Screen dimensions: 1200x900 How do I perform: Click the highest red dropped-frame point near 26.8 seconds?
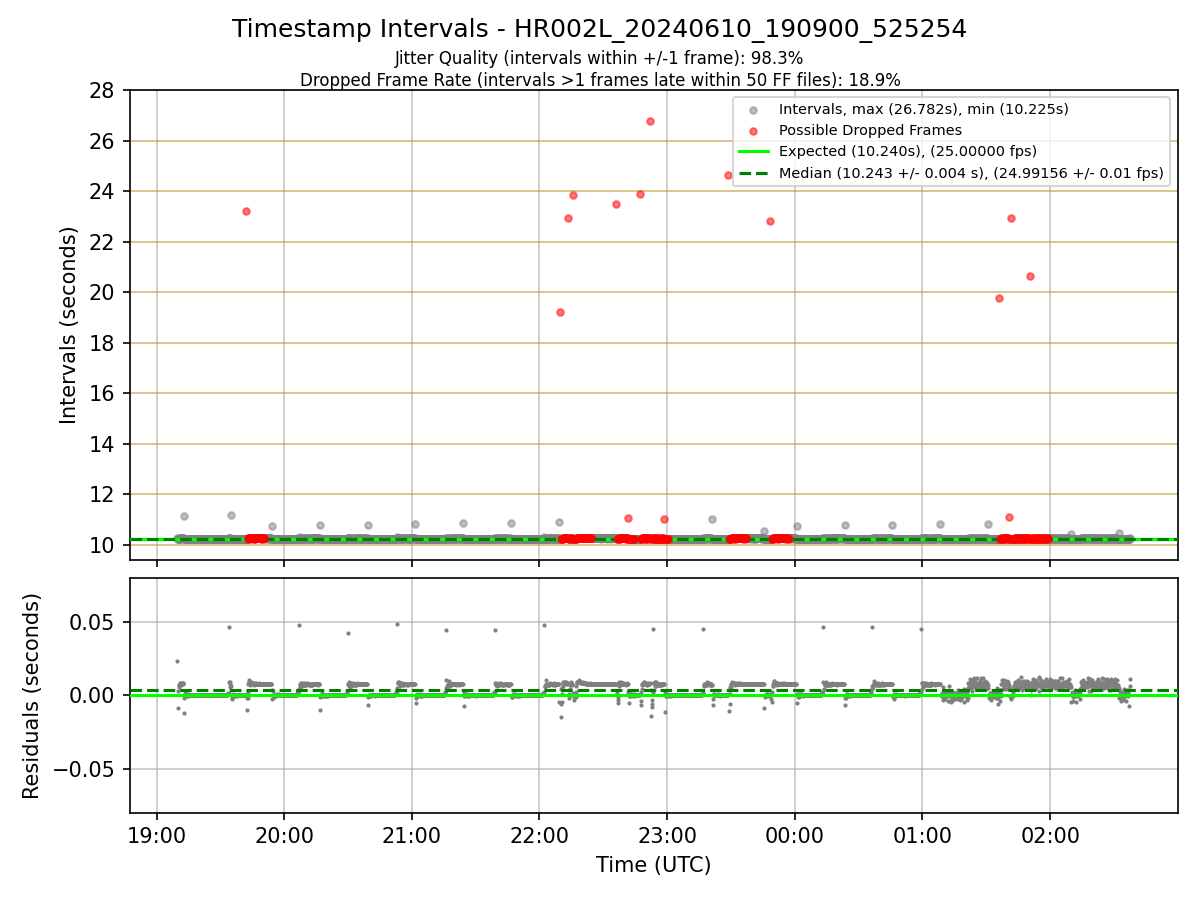(x=650, y=121)
